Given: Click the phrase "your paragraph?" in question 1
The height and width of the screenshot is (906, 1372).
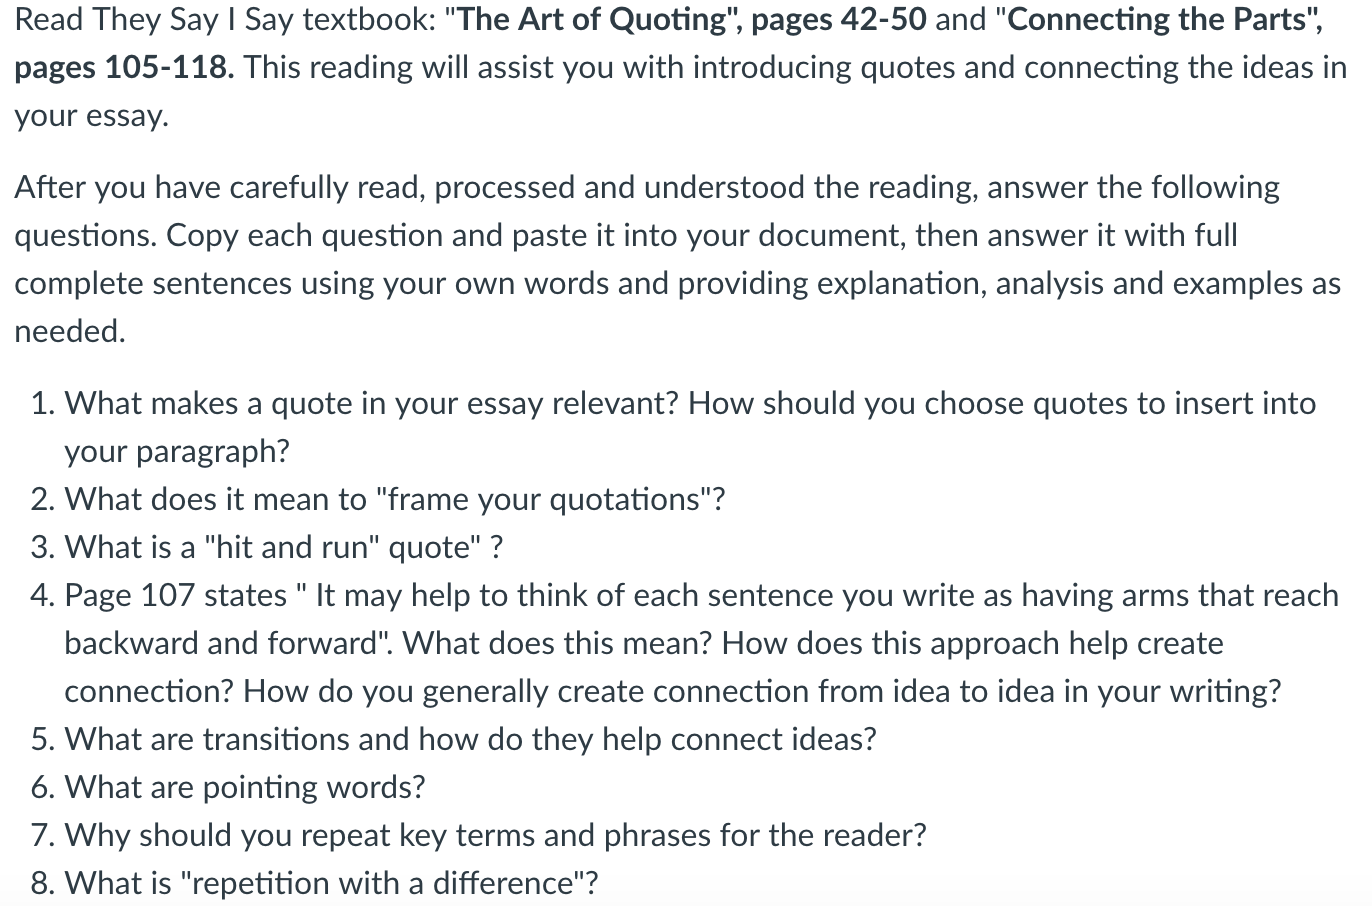Looking at the screenshot, I should [x=177, y=451].
